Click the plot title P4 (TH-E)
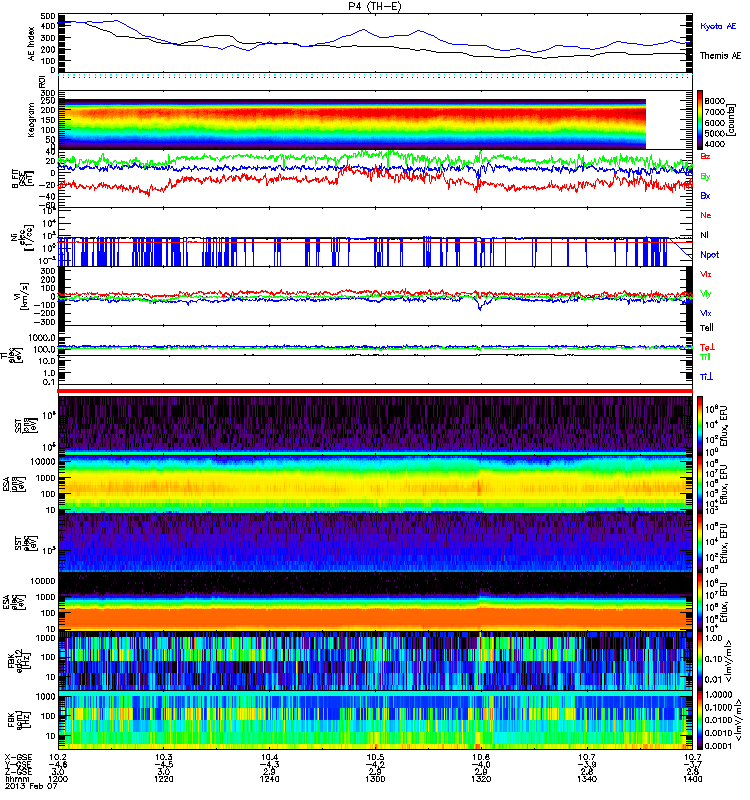Screen dimensions: 750x800 click(x=374, y=6)
